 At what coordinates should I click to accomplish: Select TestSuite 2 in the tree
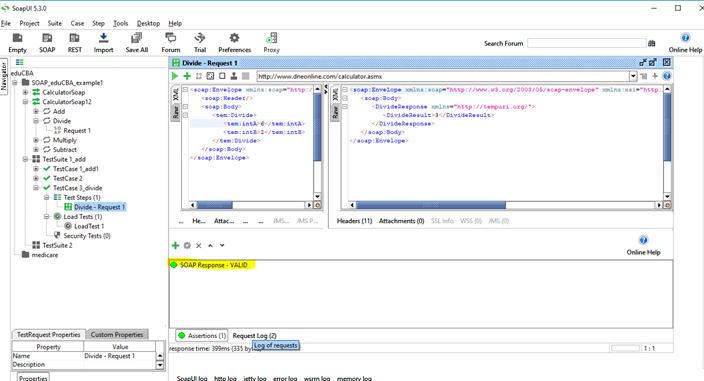[57, 245]
